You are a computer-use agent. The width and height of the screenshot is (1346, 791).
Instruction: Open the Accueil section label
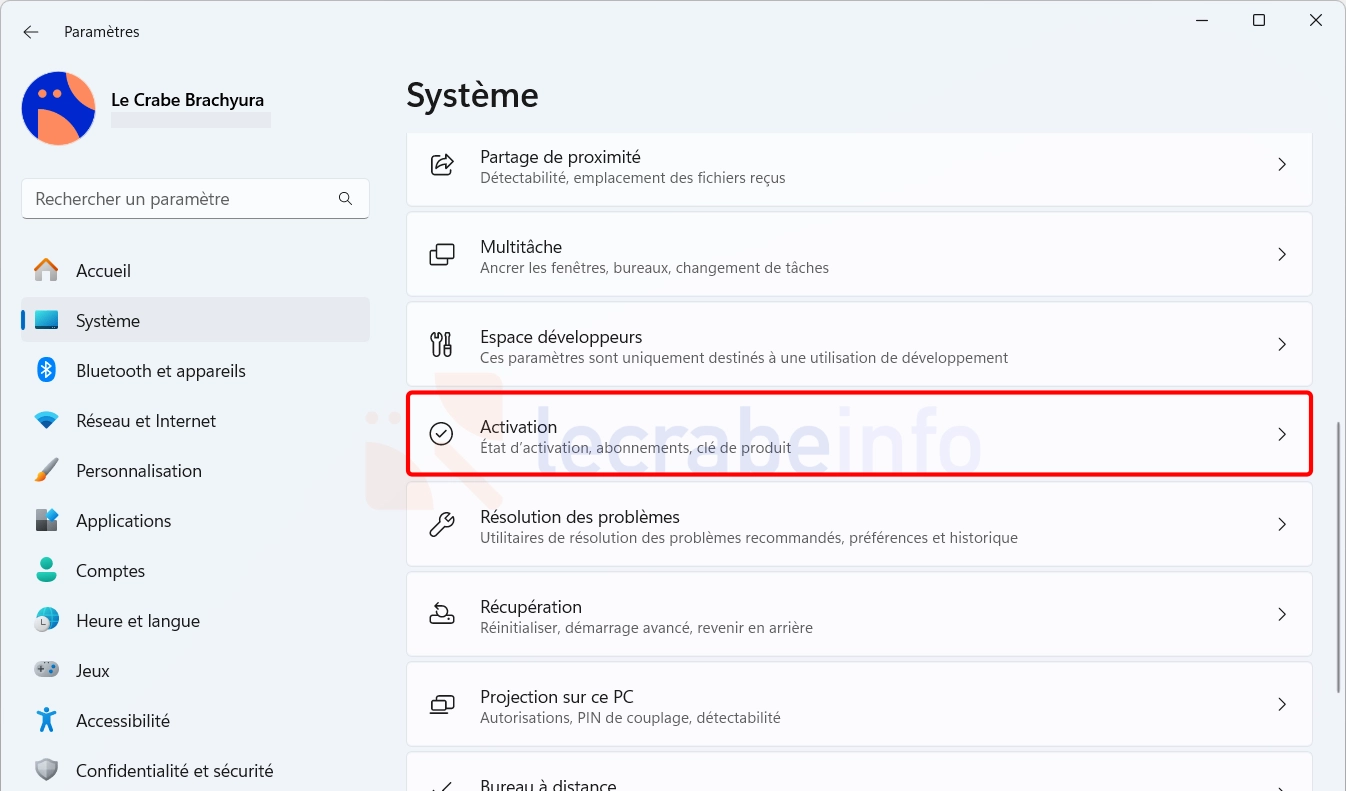point(103,271)
